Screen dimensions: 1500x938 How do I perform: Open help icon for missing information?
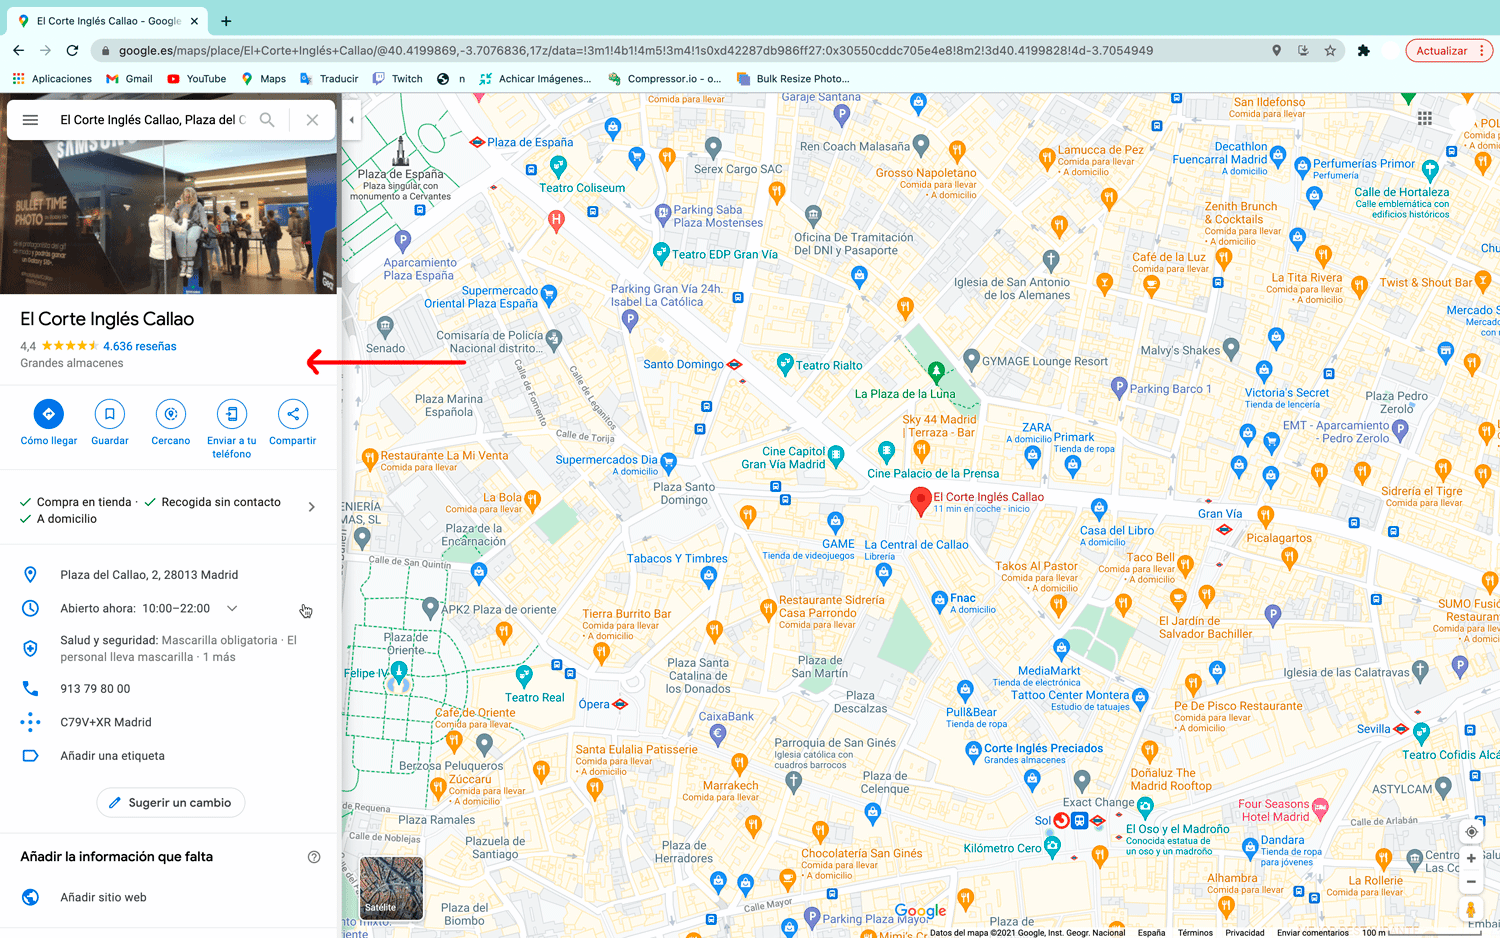(x=314, y=857)
